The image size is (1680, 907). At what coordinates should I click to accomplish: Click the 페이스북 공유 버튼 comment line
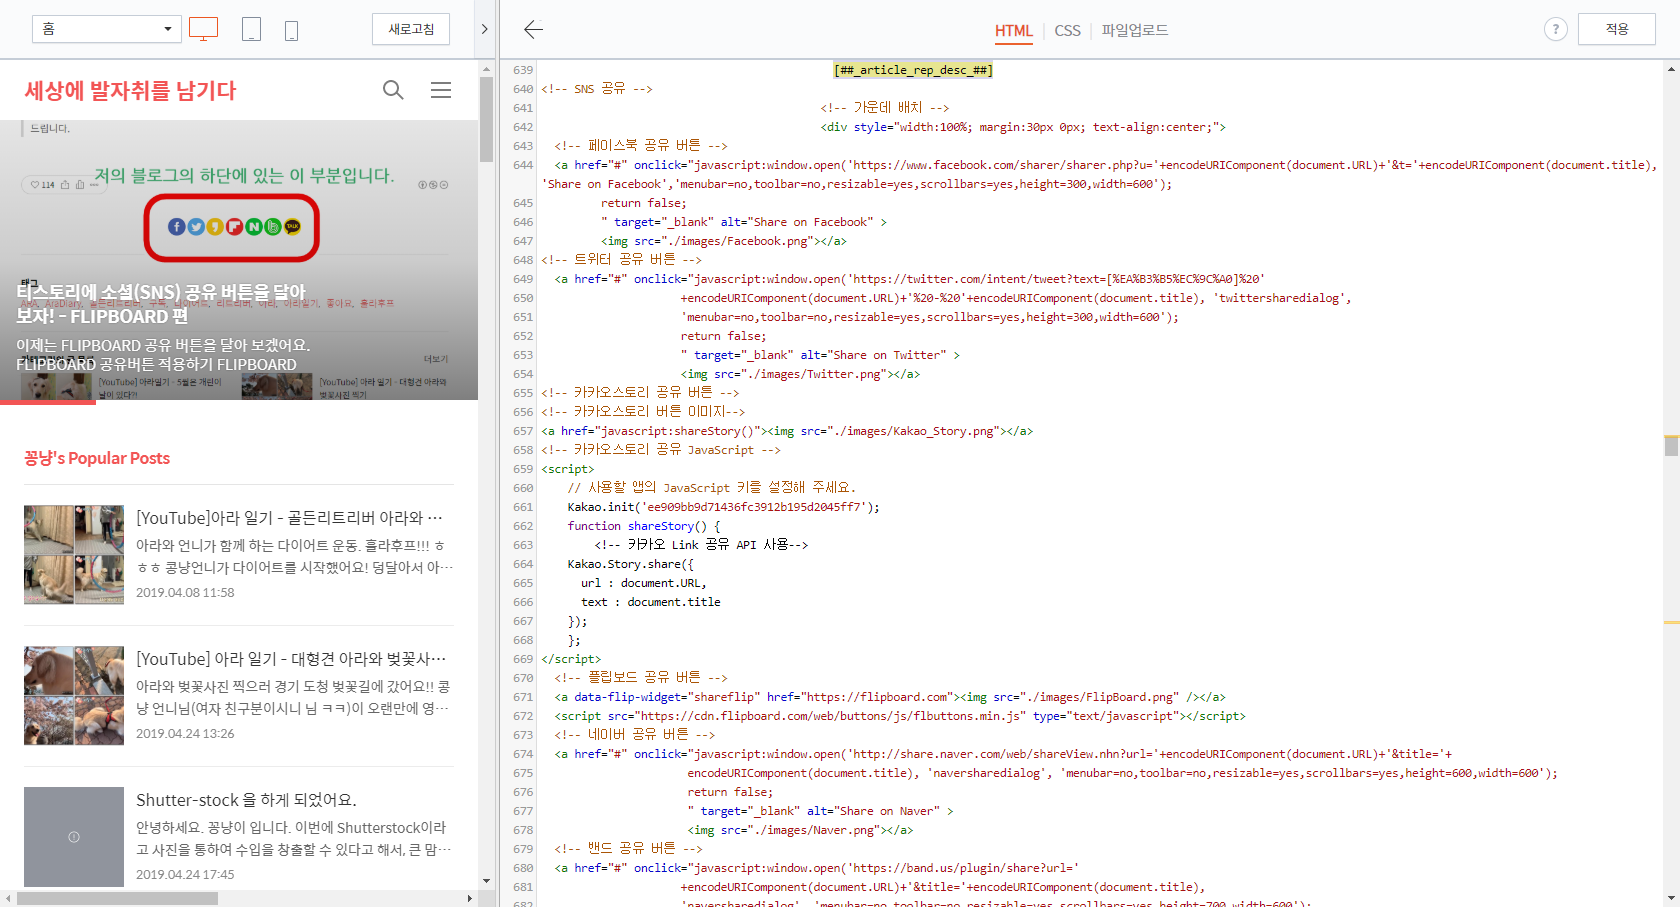tap(641, 146)
